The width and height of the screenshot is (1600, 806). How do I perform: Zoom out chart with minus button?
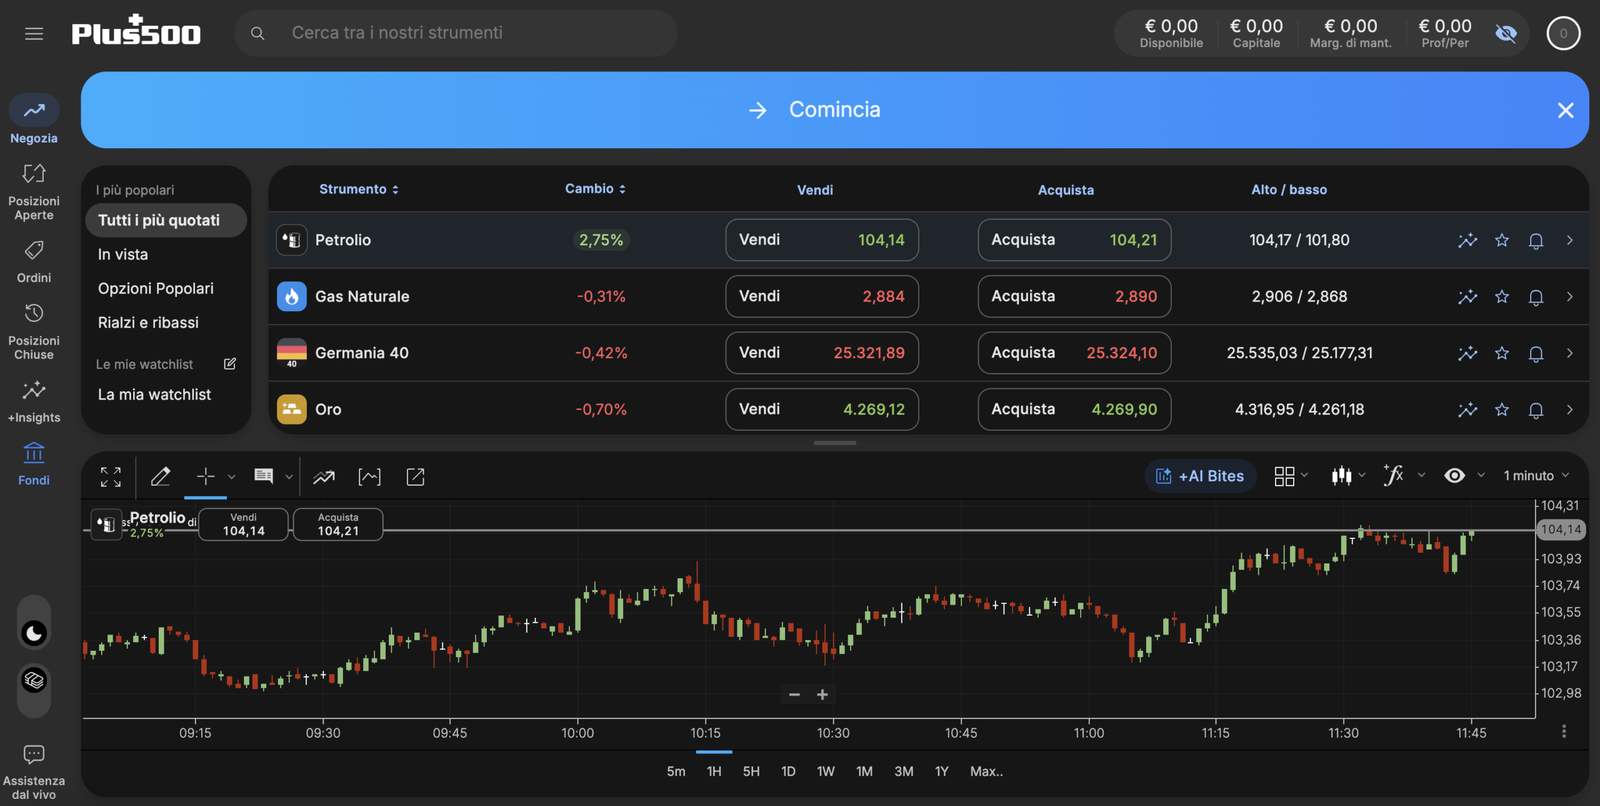pyautogui.click(x=794, y=694)
